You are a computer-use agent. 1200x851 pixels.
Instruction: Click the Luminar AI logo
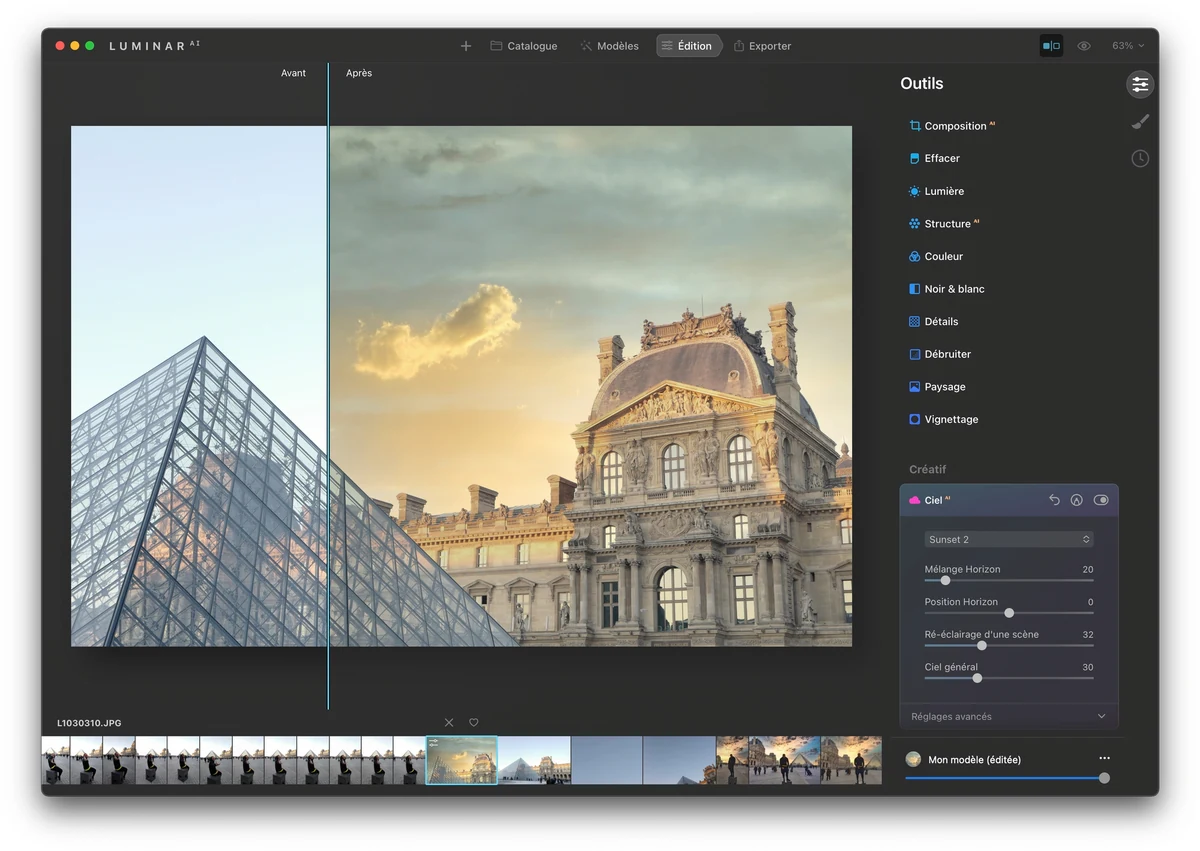(154, 46)
